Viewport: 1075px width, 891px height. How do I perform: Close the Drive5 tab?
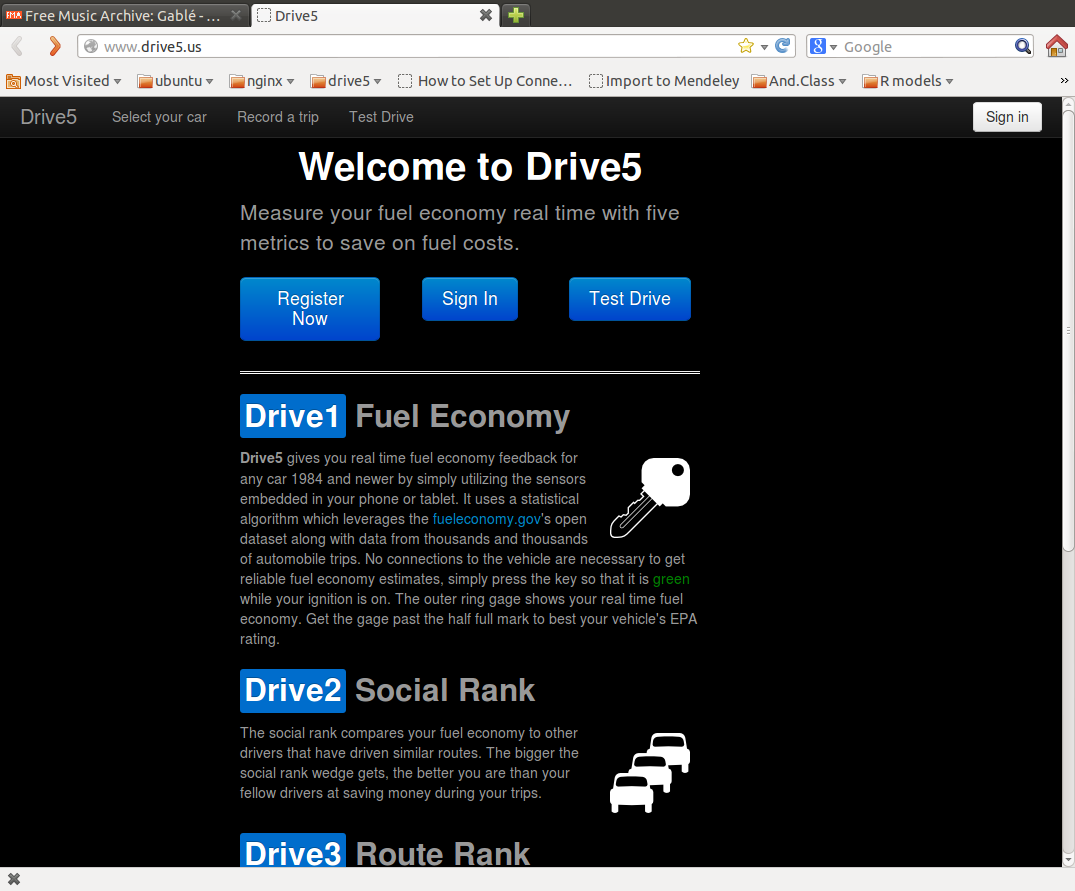pos(485,15)
